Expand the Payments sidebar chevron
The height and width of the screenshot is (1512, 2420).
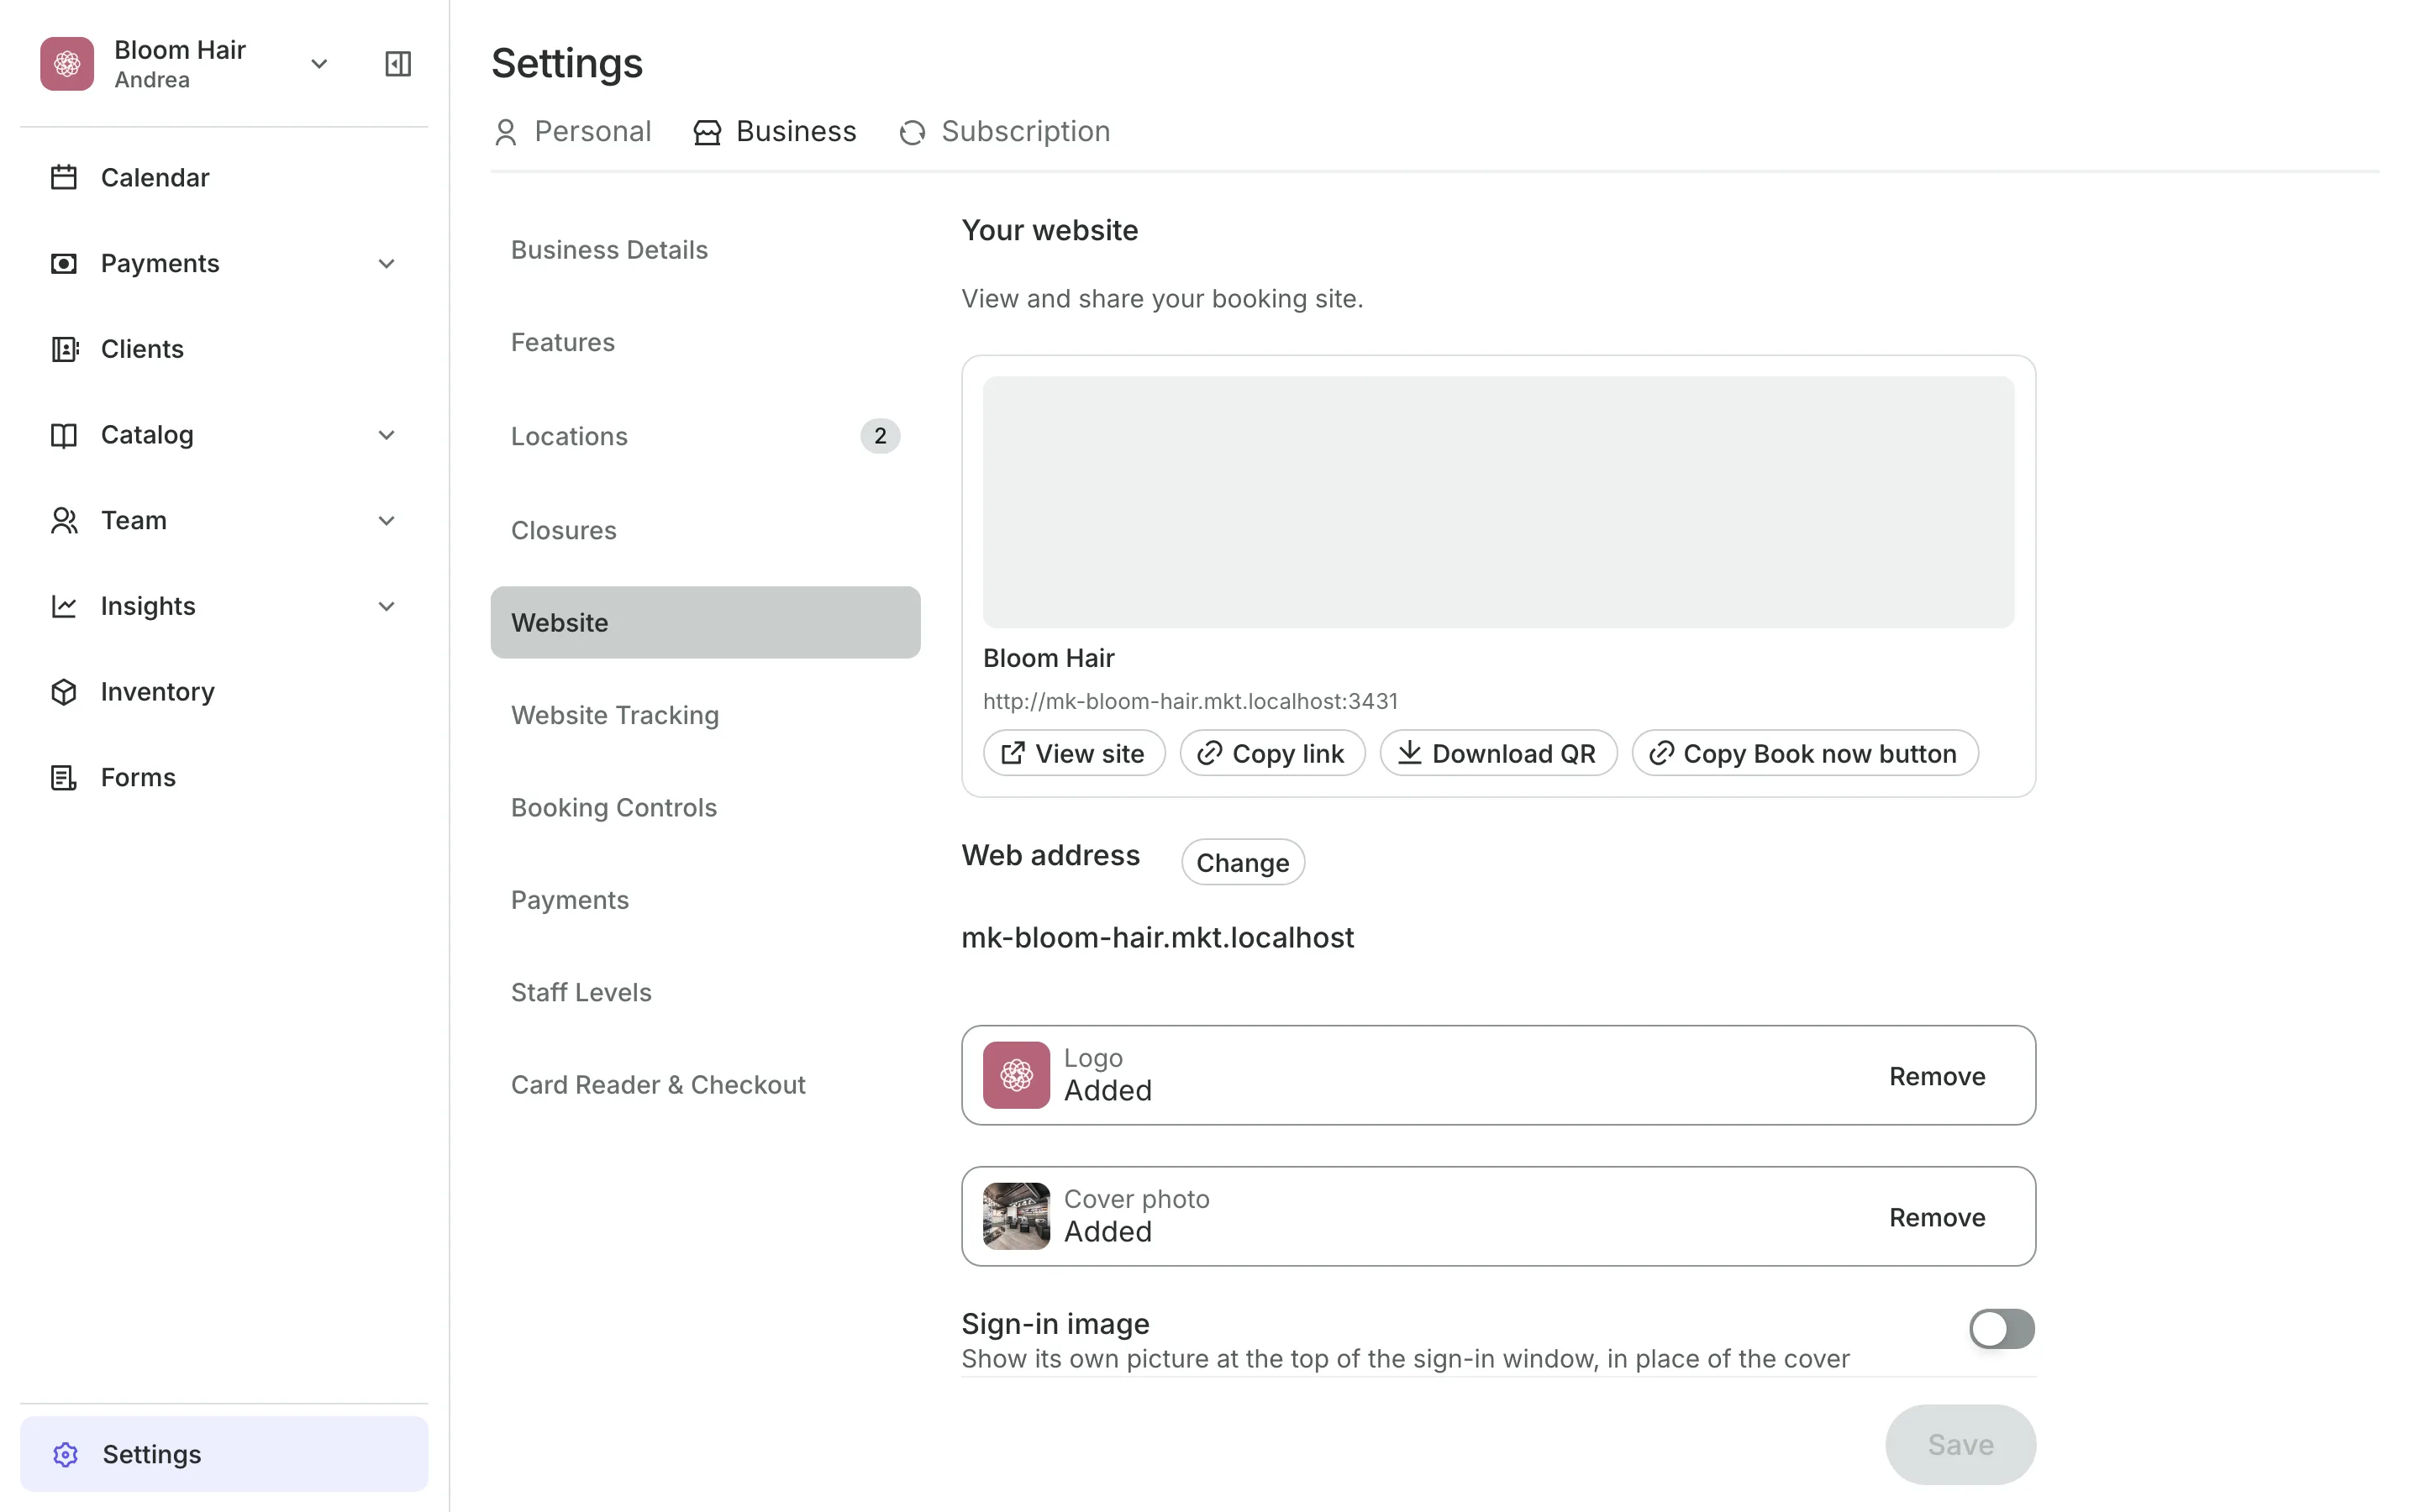pyautogui.click(x=387, y=264)
